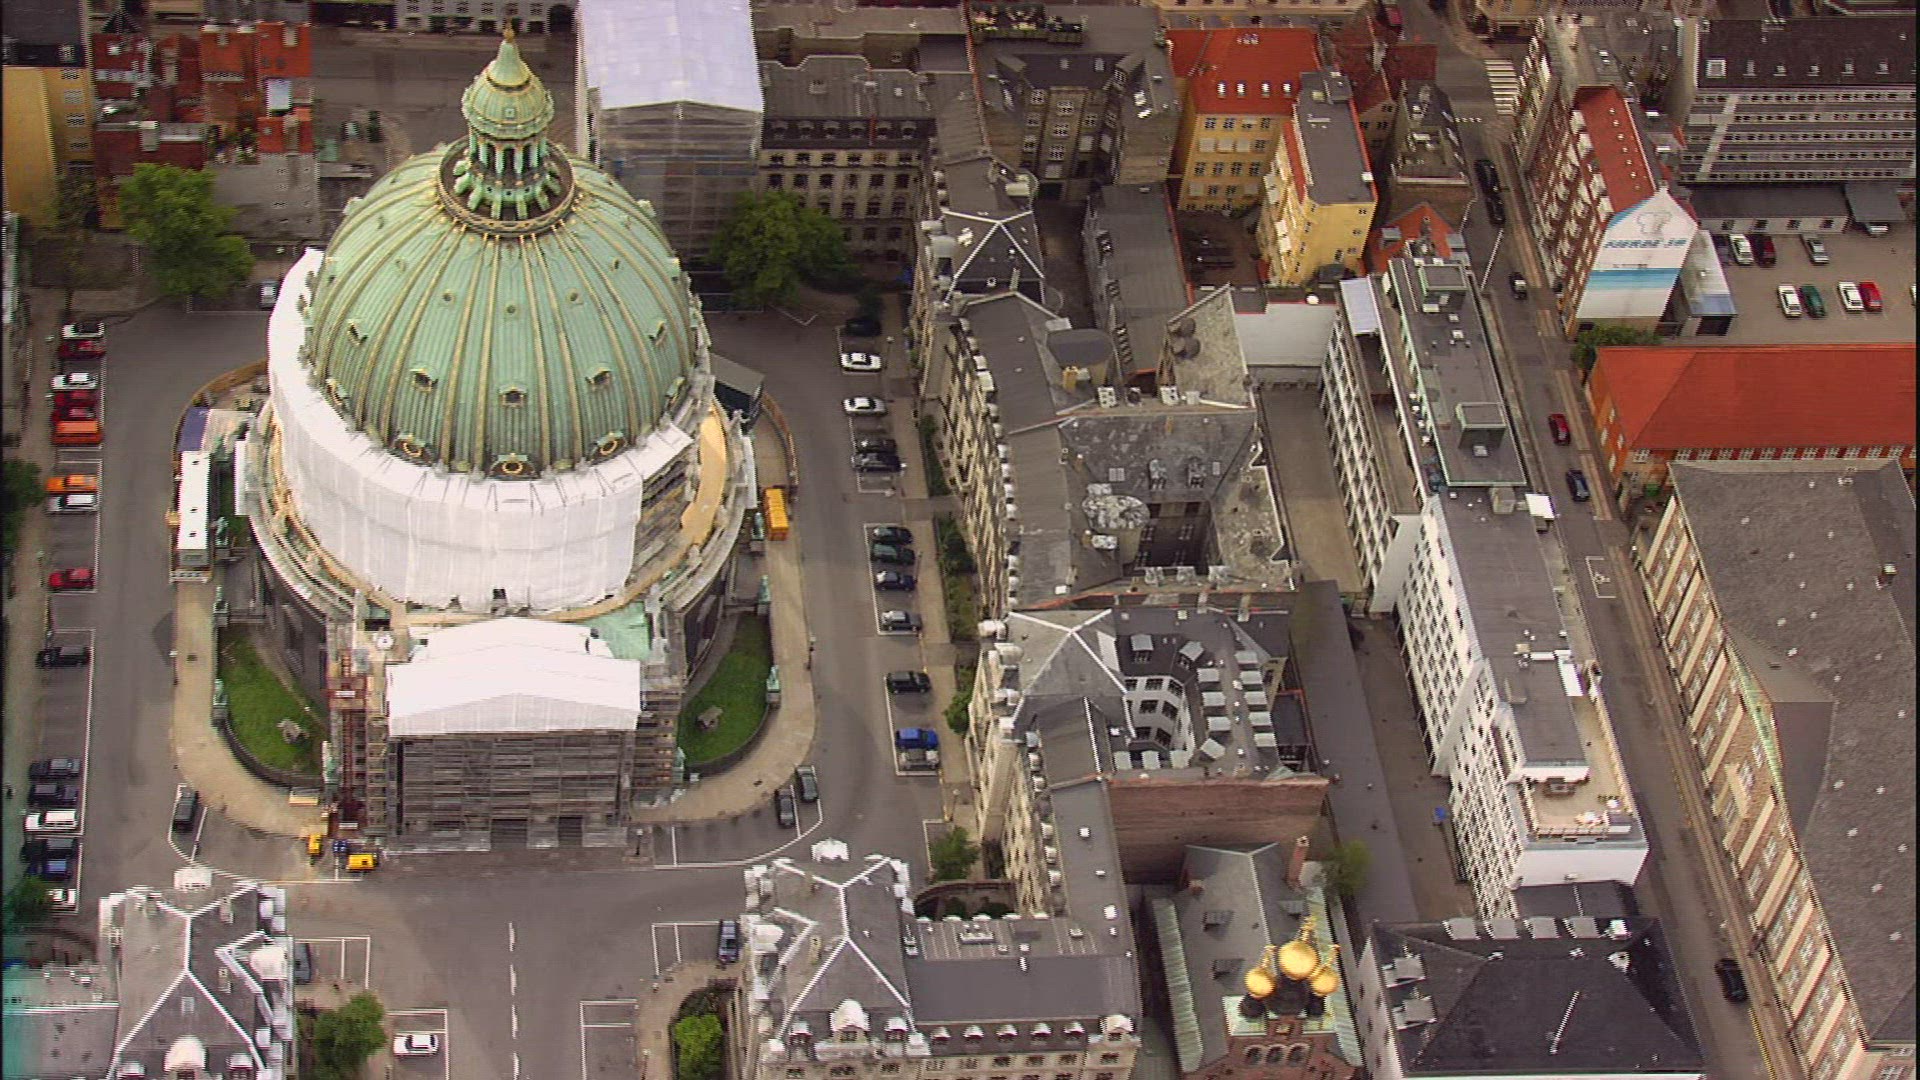Click the yellow truck beside the church
This screenshot has width=1920, height=1080.
775,513
